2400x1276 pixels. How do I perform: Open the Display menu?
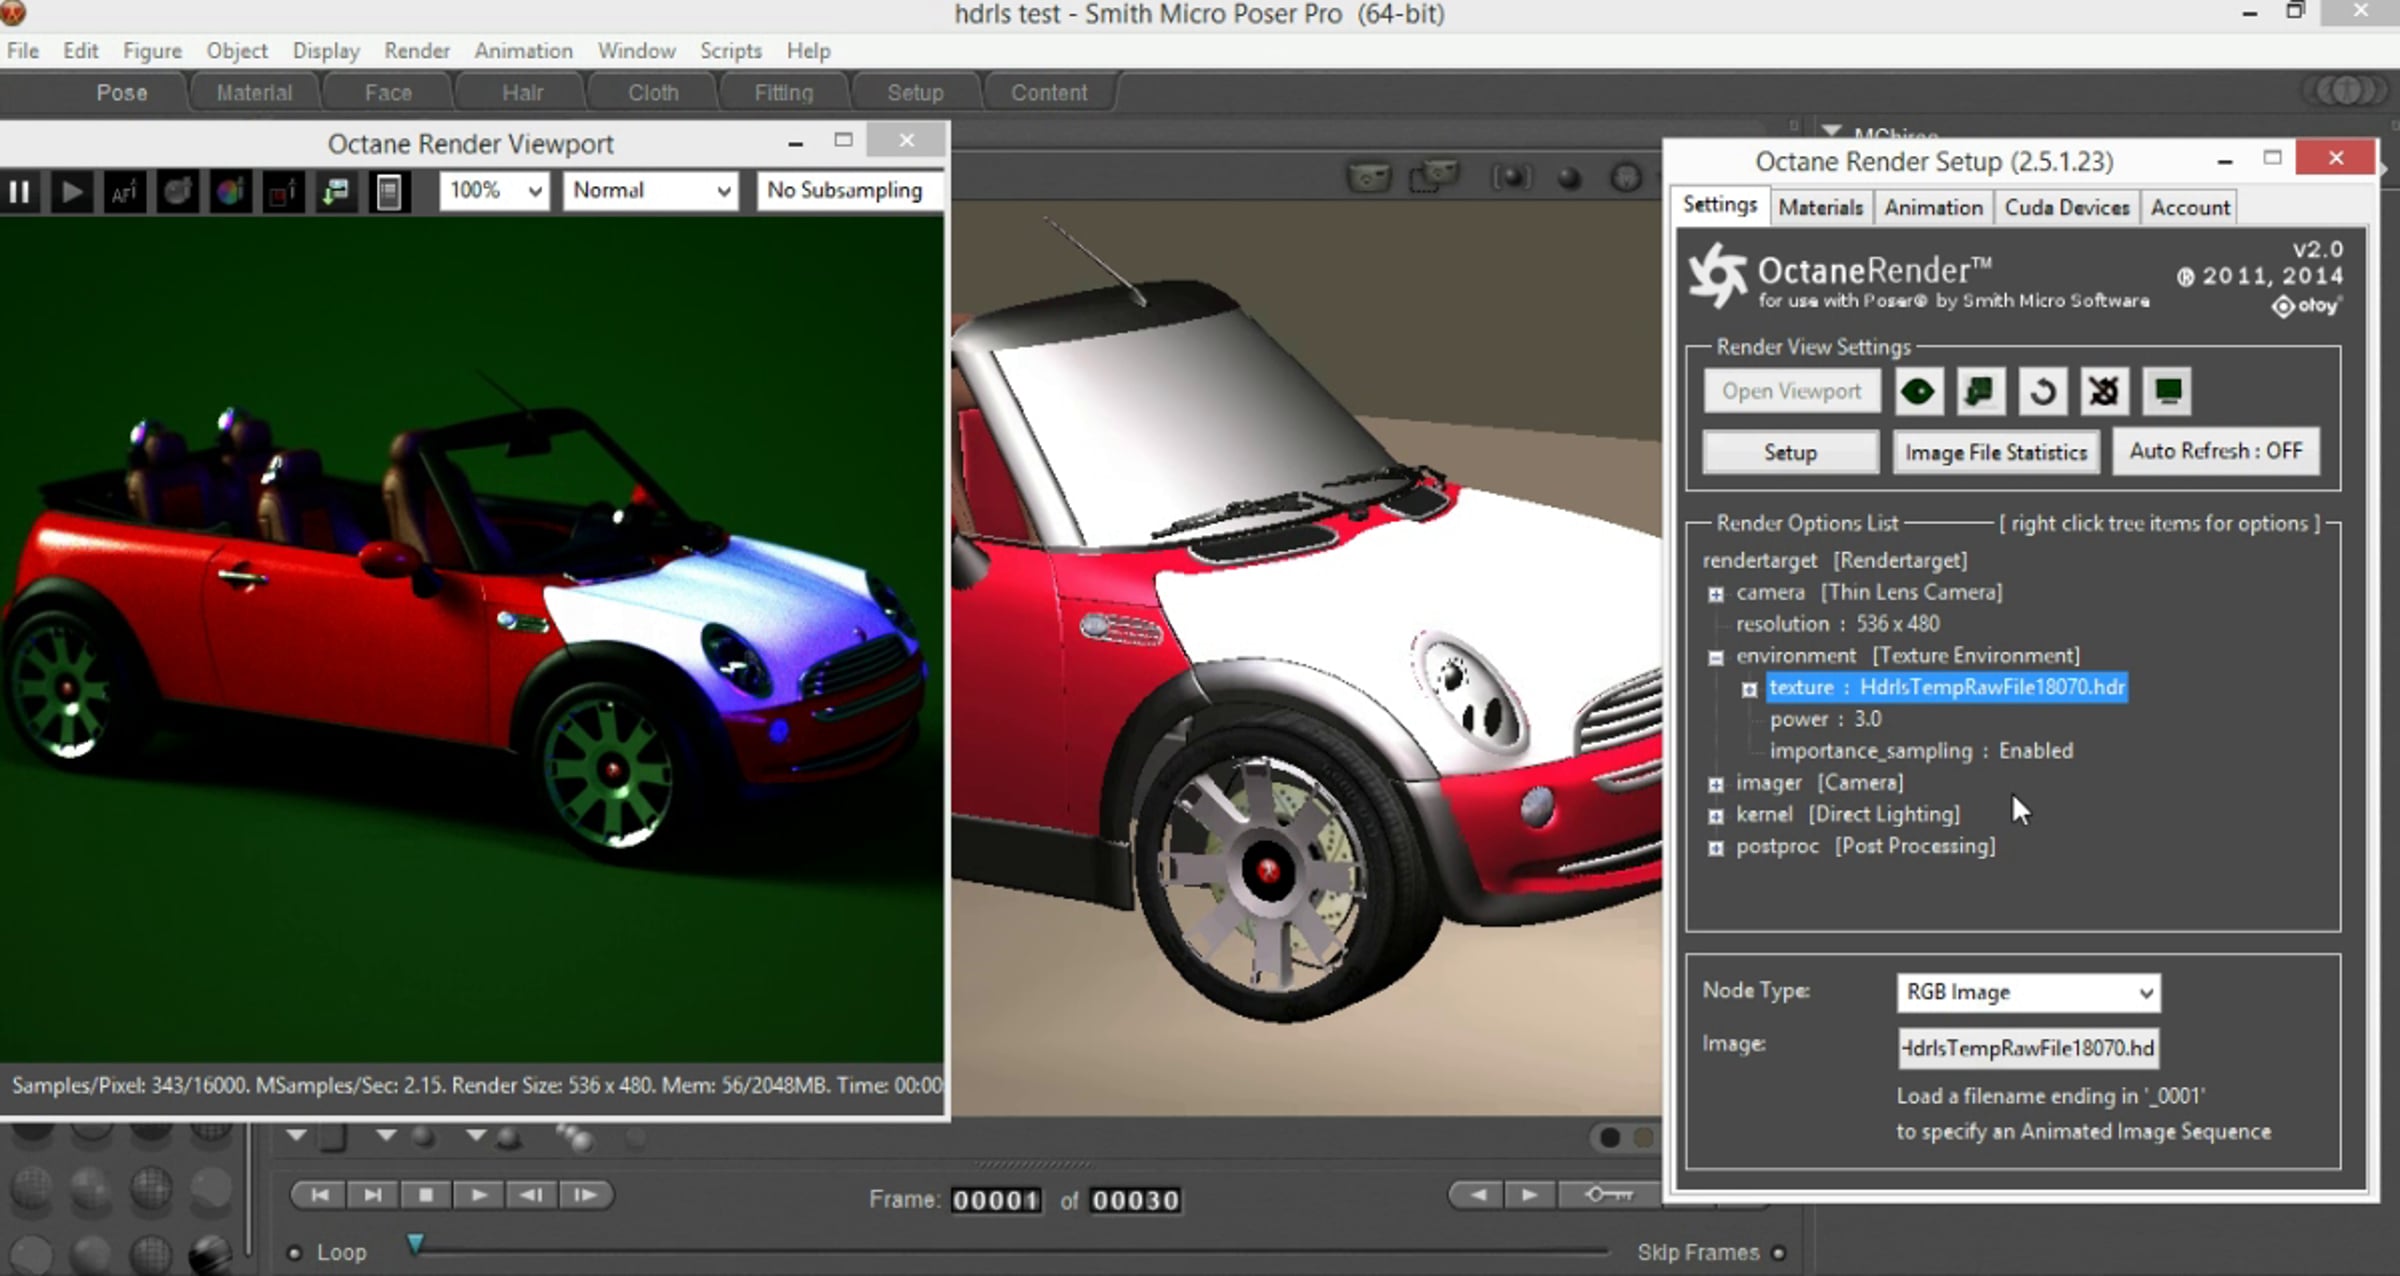pos(326,51)
